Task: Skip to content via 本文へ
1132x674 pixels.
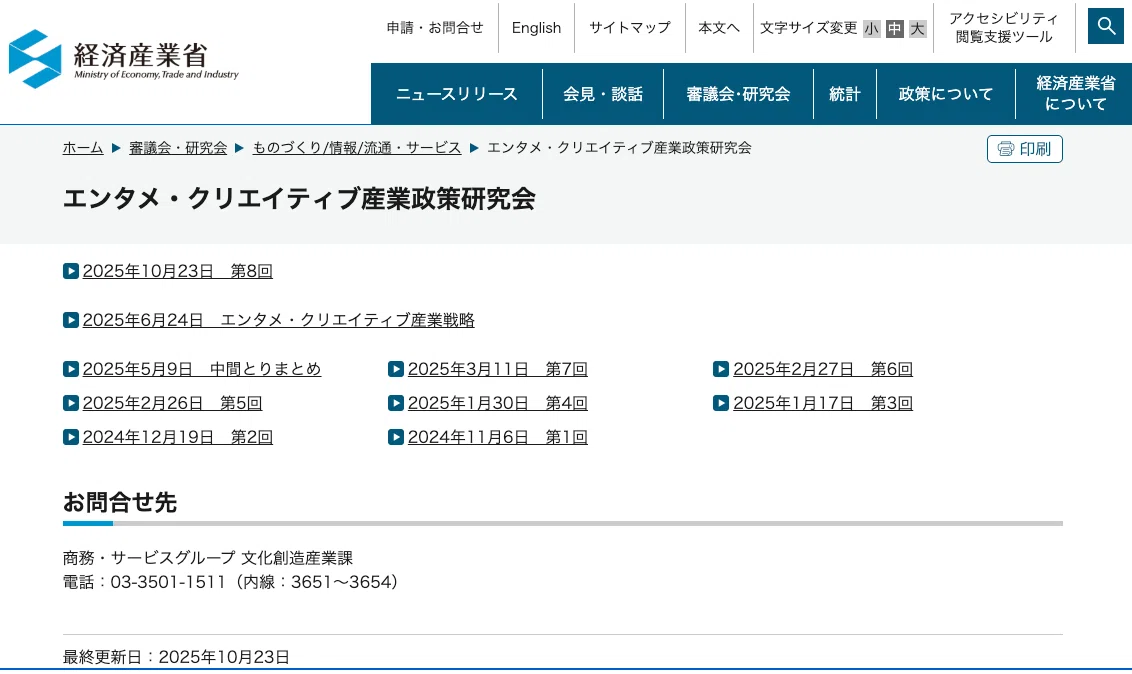Action: [719, 27]
